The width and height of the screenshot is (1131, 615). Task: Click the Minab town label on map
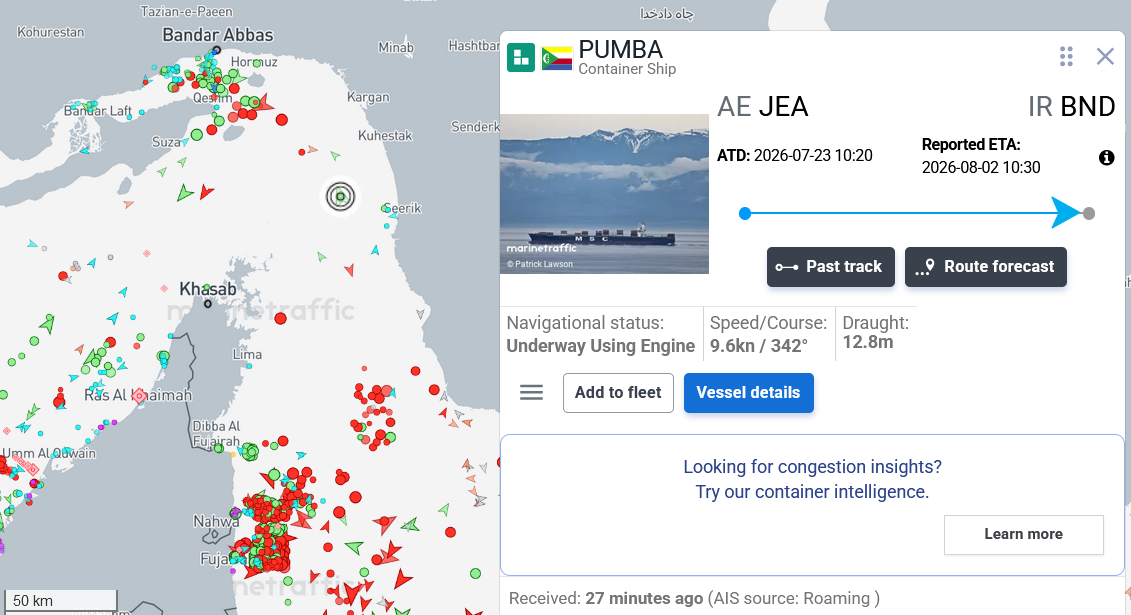tap(396, 48)
